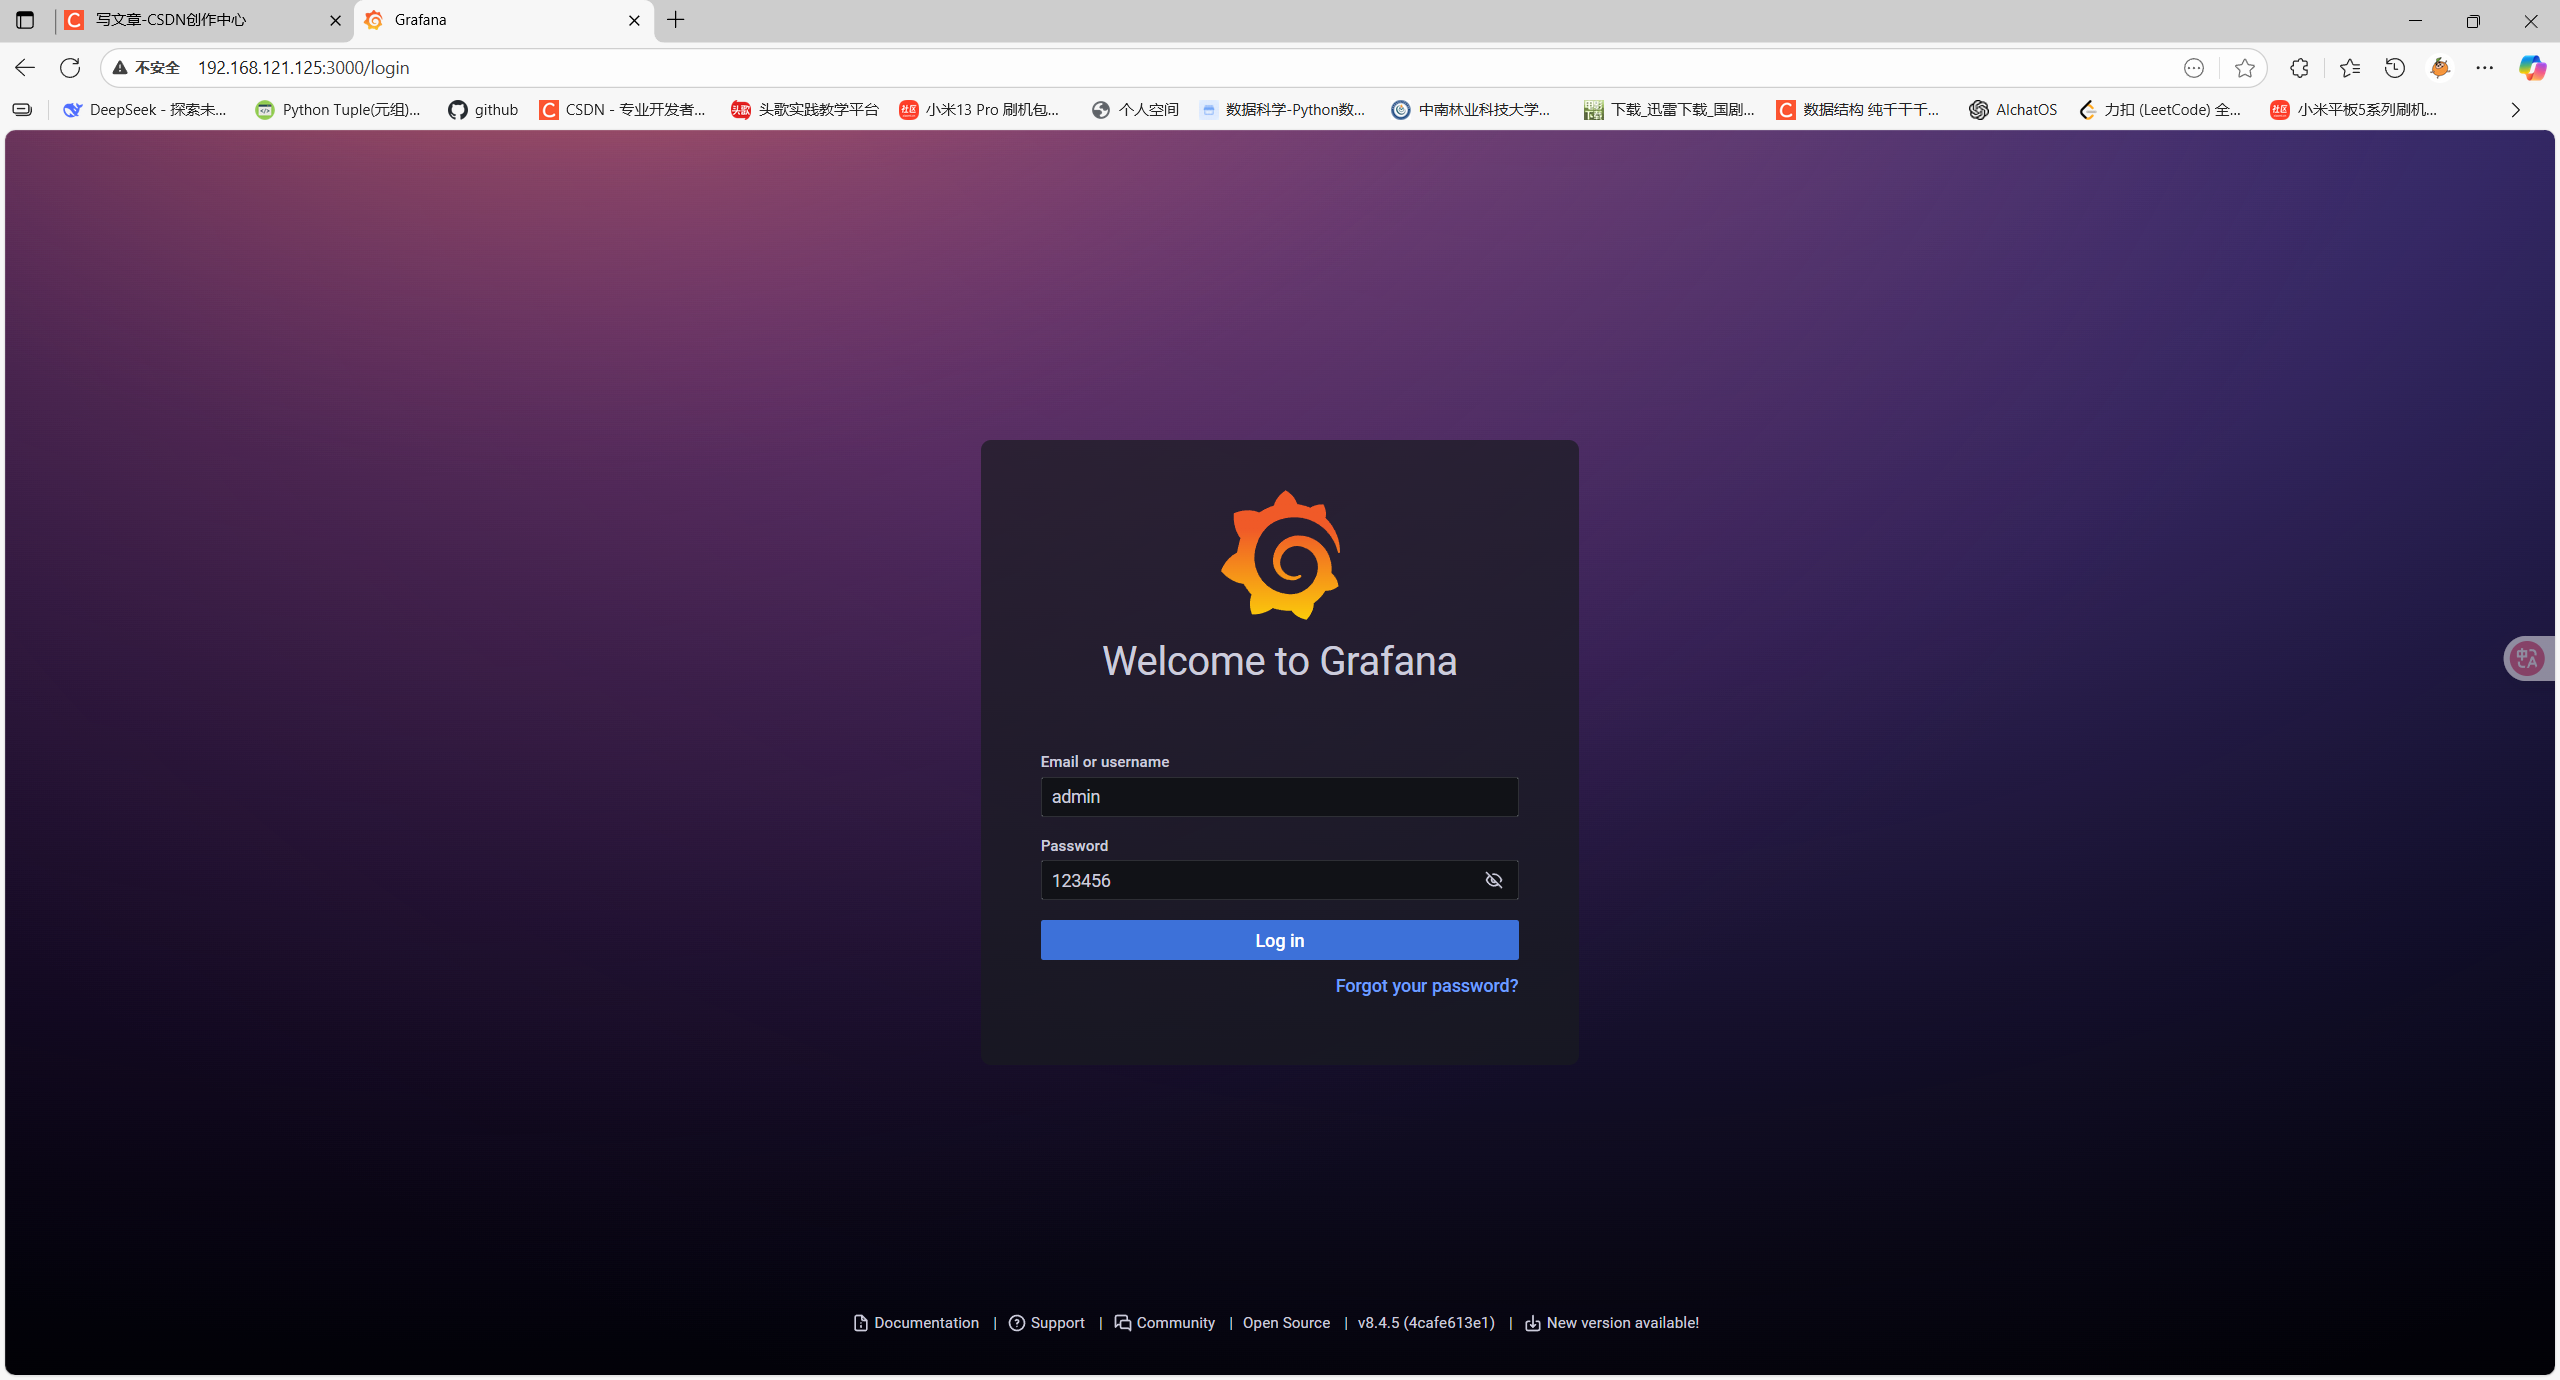Focus the Email or username field

(x=1279, y=797)
